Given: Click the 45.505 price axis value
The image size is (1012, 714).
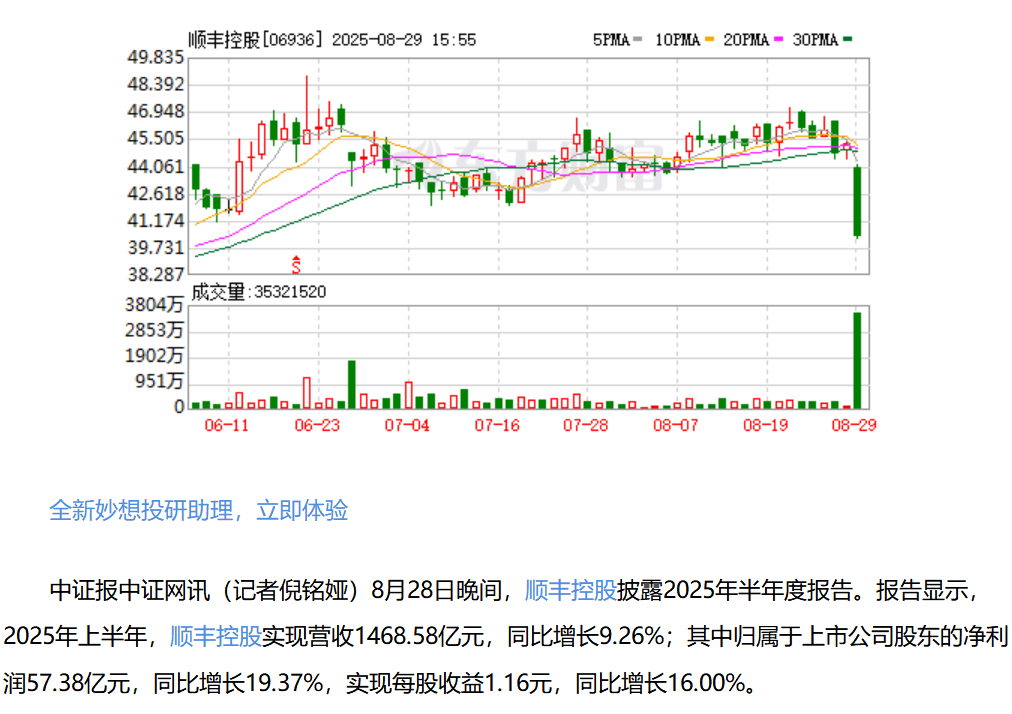Looking at the screenshot, I should click(x=156, y=139).
